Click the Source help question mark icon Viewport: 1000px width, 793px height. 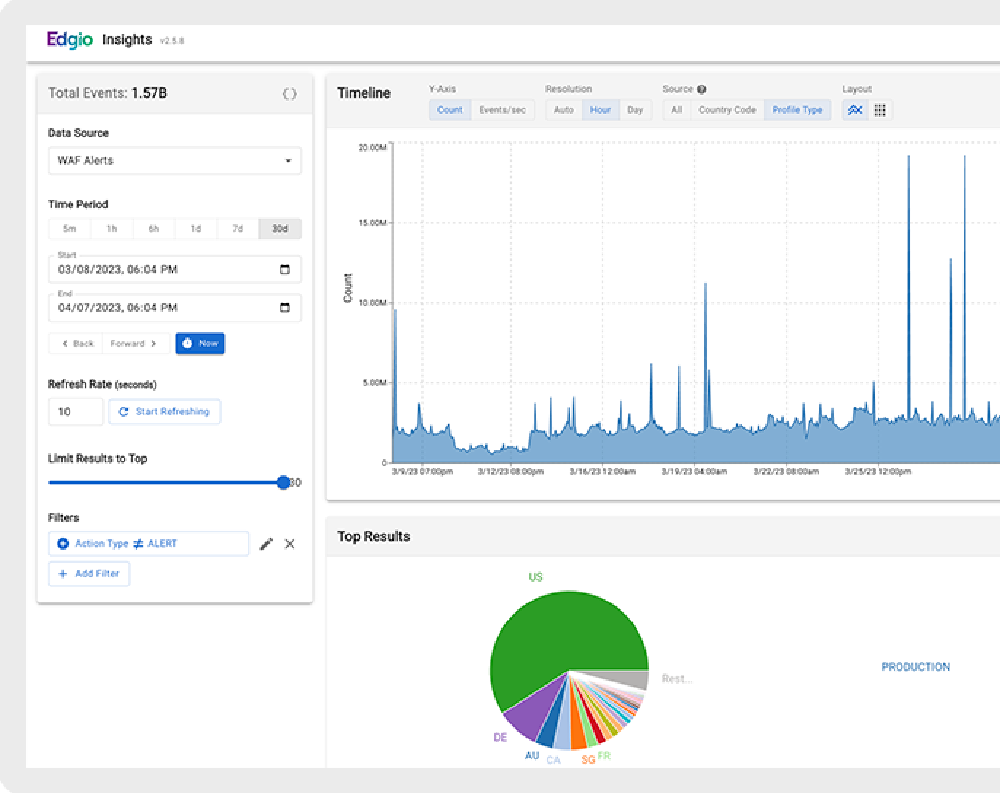pos(702,89)
